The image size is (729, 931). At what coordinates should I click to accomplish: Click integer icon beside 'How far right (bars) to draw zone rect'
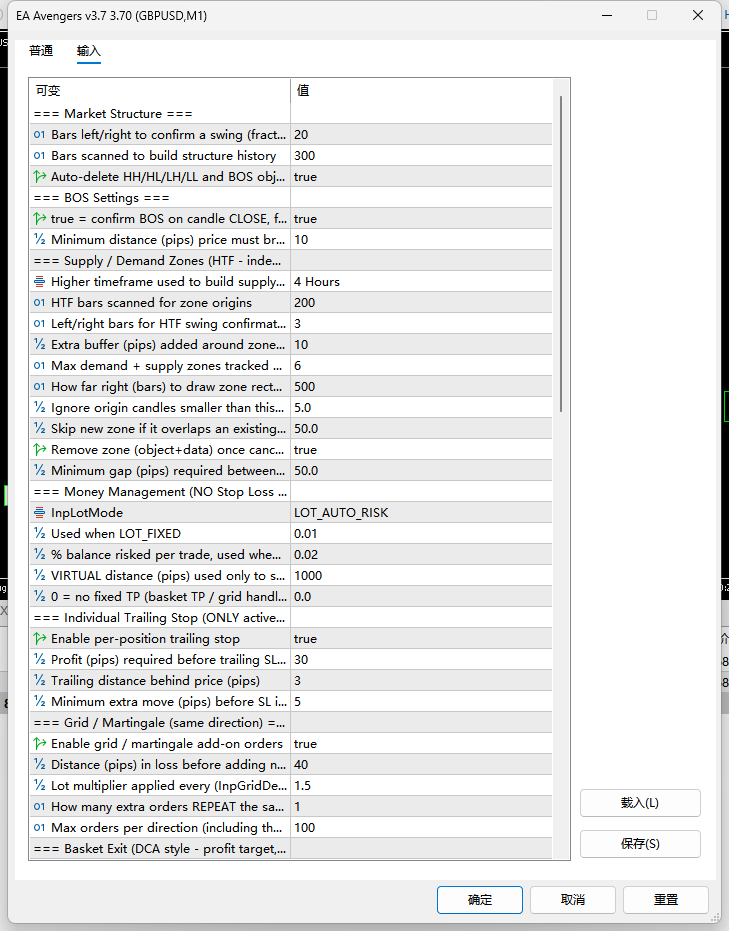click(x=39, y=387)
